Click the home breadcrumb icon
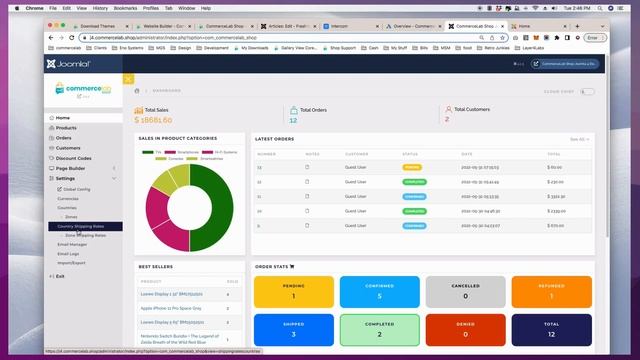This screenshot has height=360, width=640. [137, 91]
